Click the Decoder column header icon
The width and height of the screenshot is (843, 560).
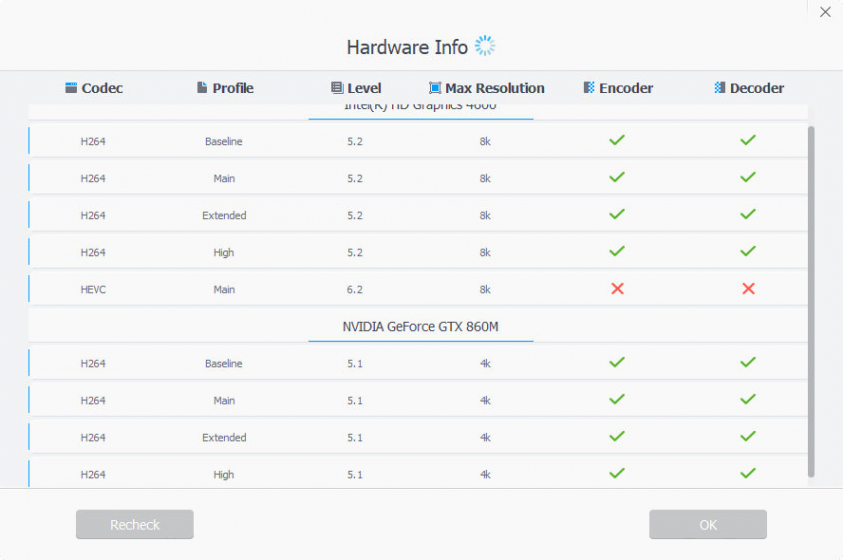pos(719,88)
